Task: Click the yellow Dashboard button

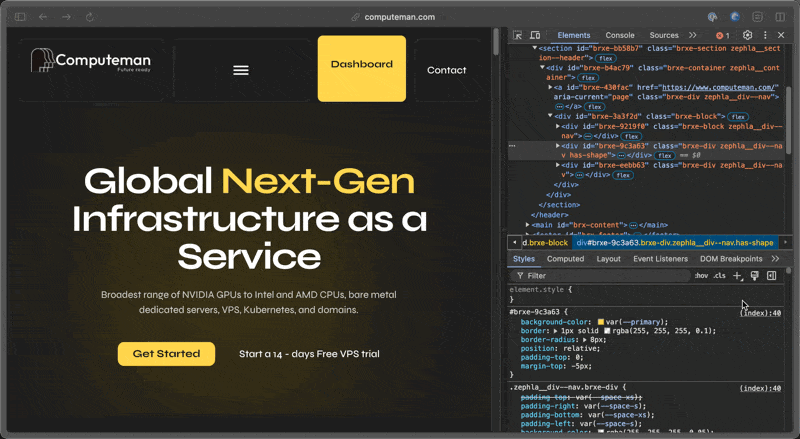Action: 362,68
